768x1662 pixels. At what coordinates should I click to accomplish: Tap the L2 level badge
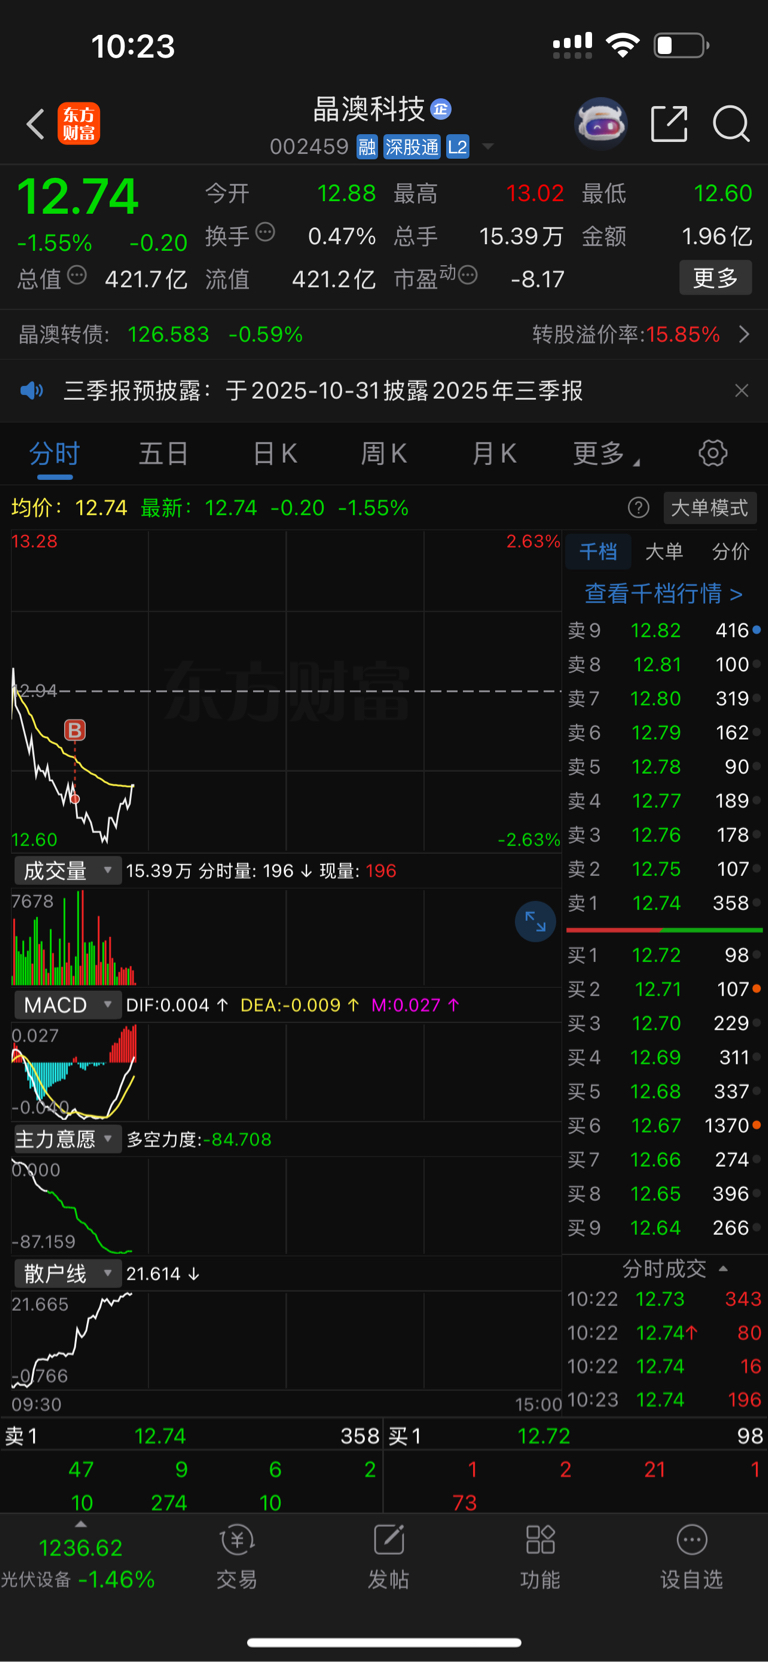(x=457, y=147)
